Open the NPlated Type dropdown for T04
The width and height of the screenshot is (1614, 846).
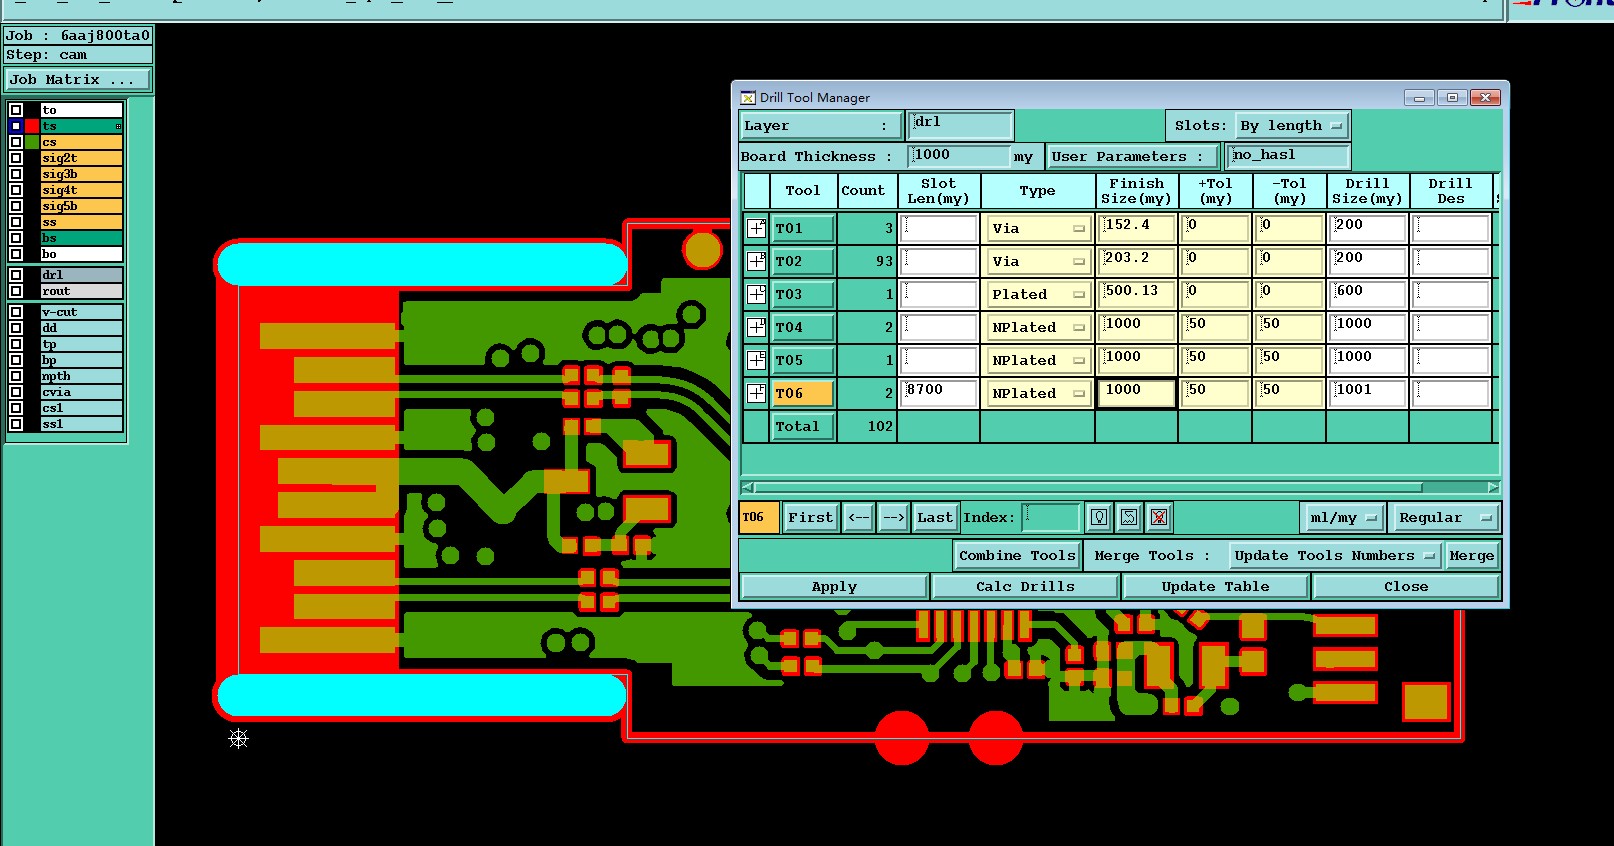click(1038, 327)
